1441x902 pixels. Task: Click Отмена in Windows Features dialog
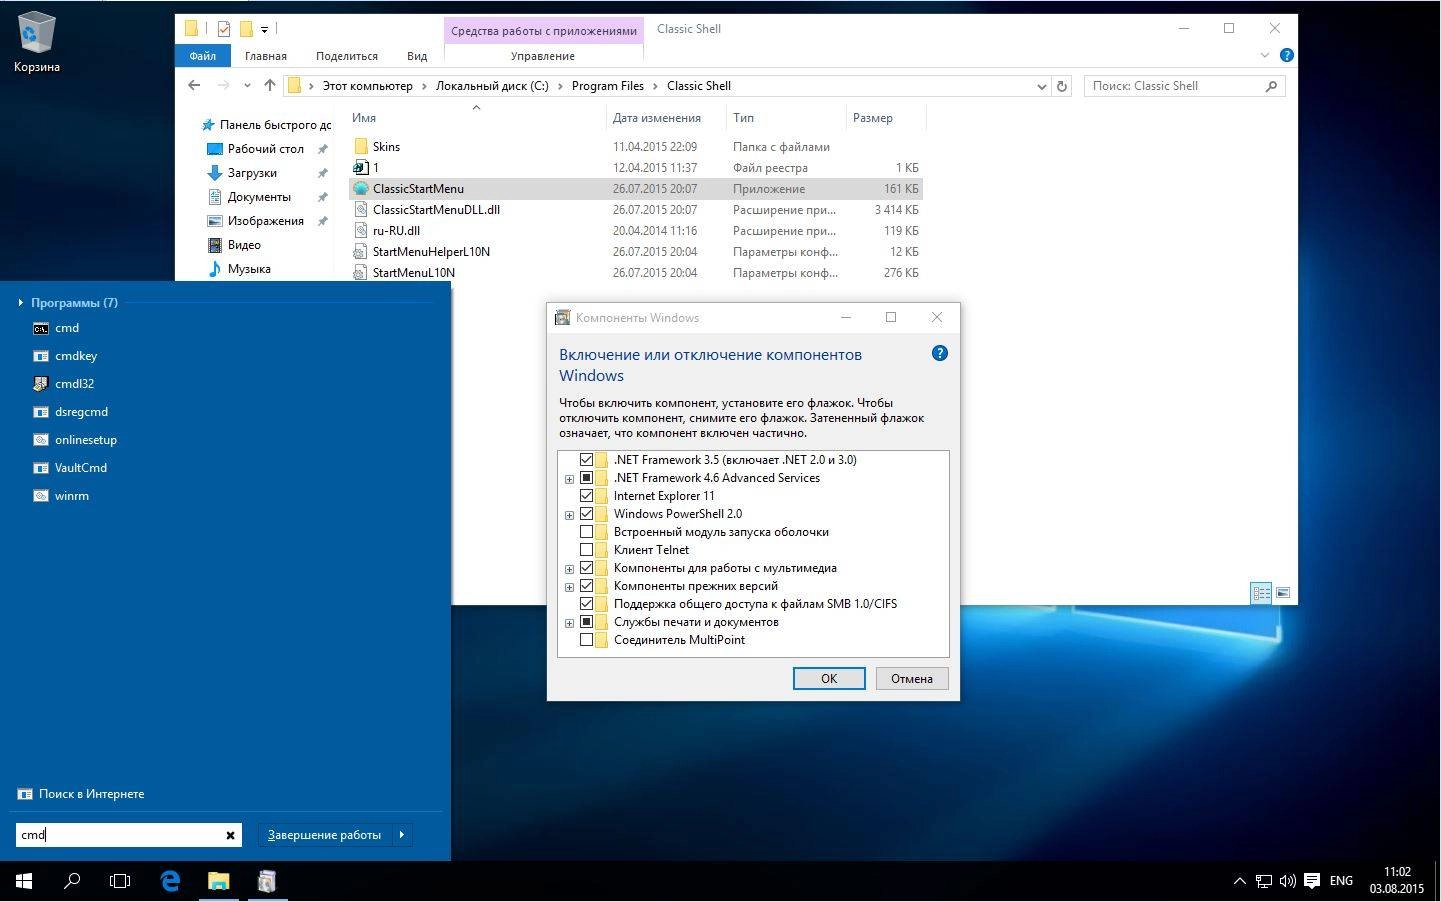point(912,678)
